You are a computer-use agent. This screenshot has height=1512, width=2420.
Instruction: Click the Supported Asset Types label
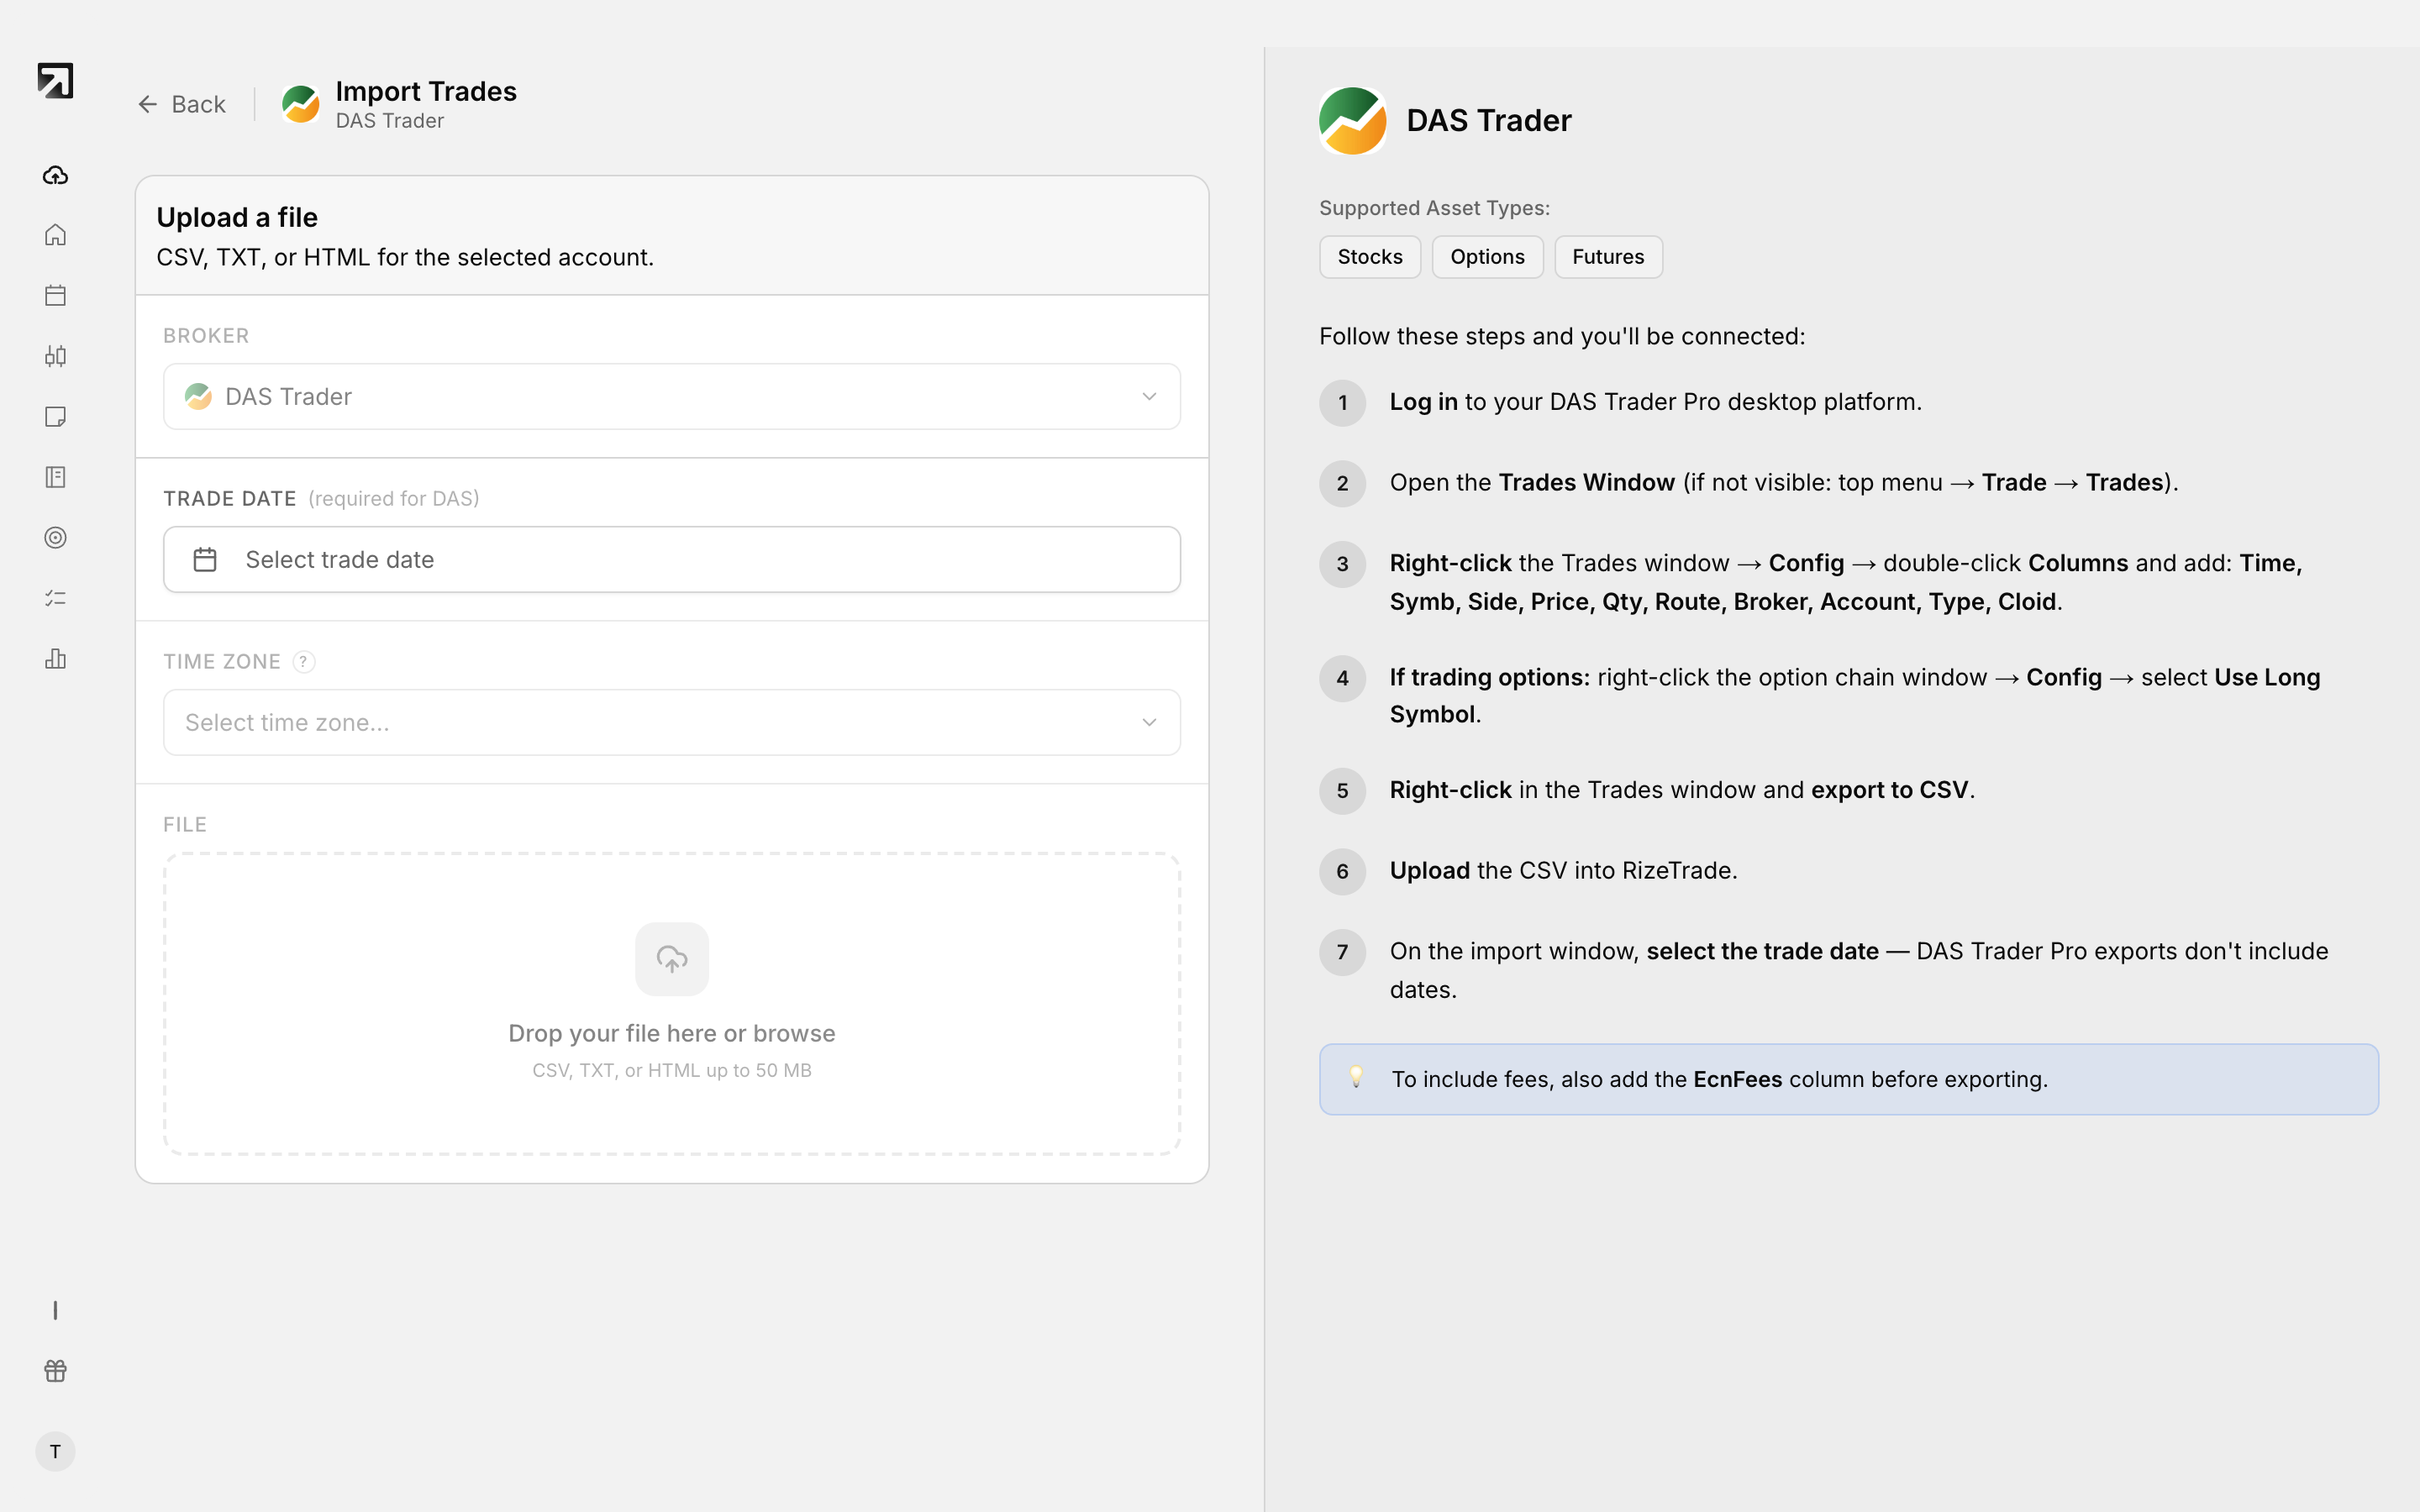(x=1434, y=208)
